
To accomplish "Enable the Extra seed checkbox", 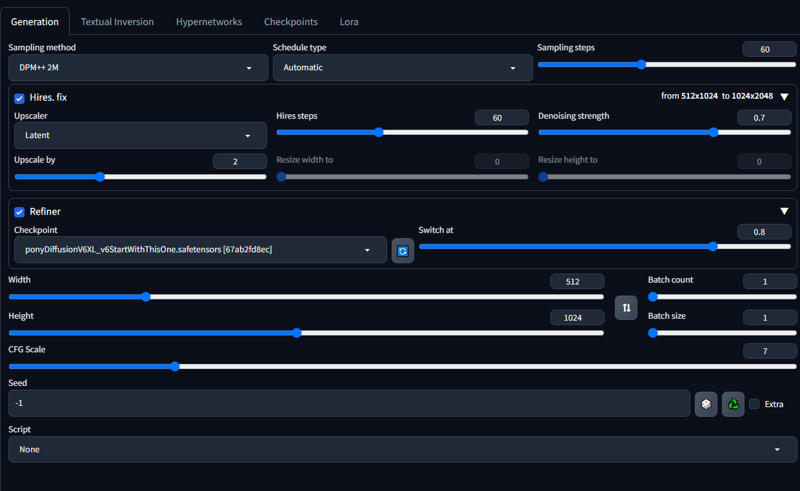I will point(755,404).
